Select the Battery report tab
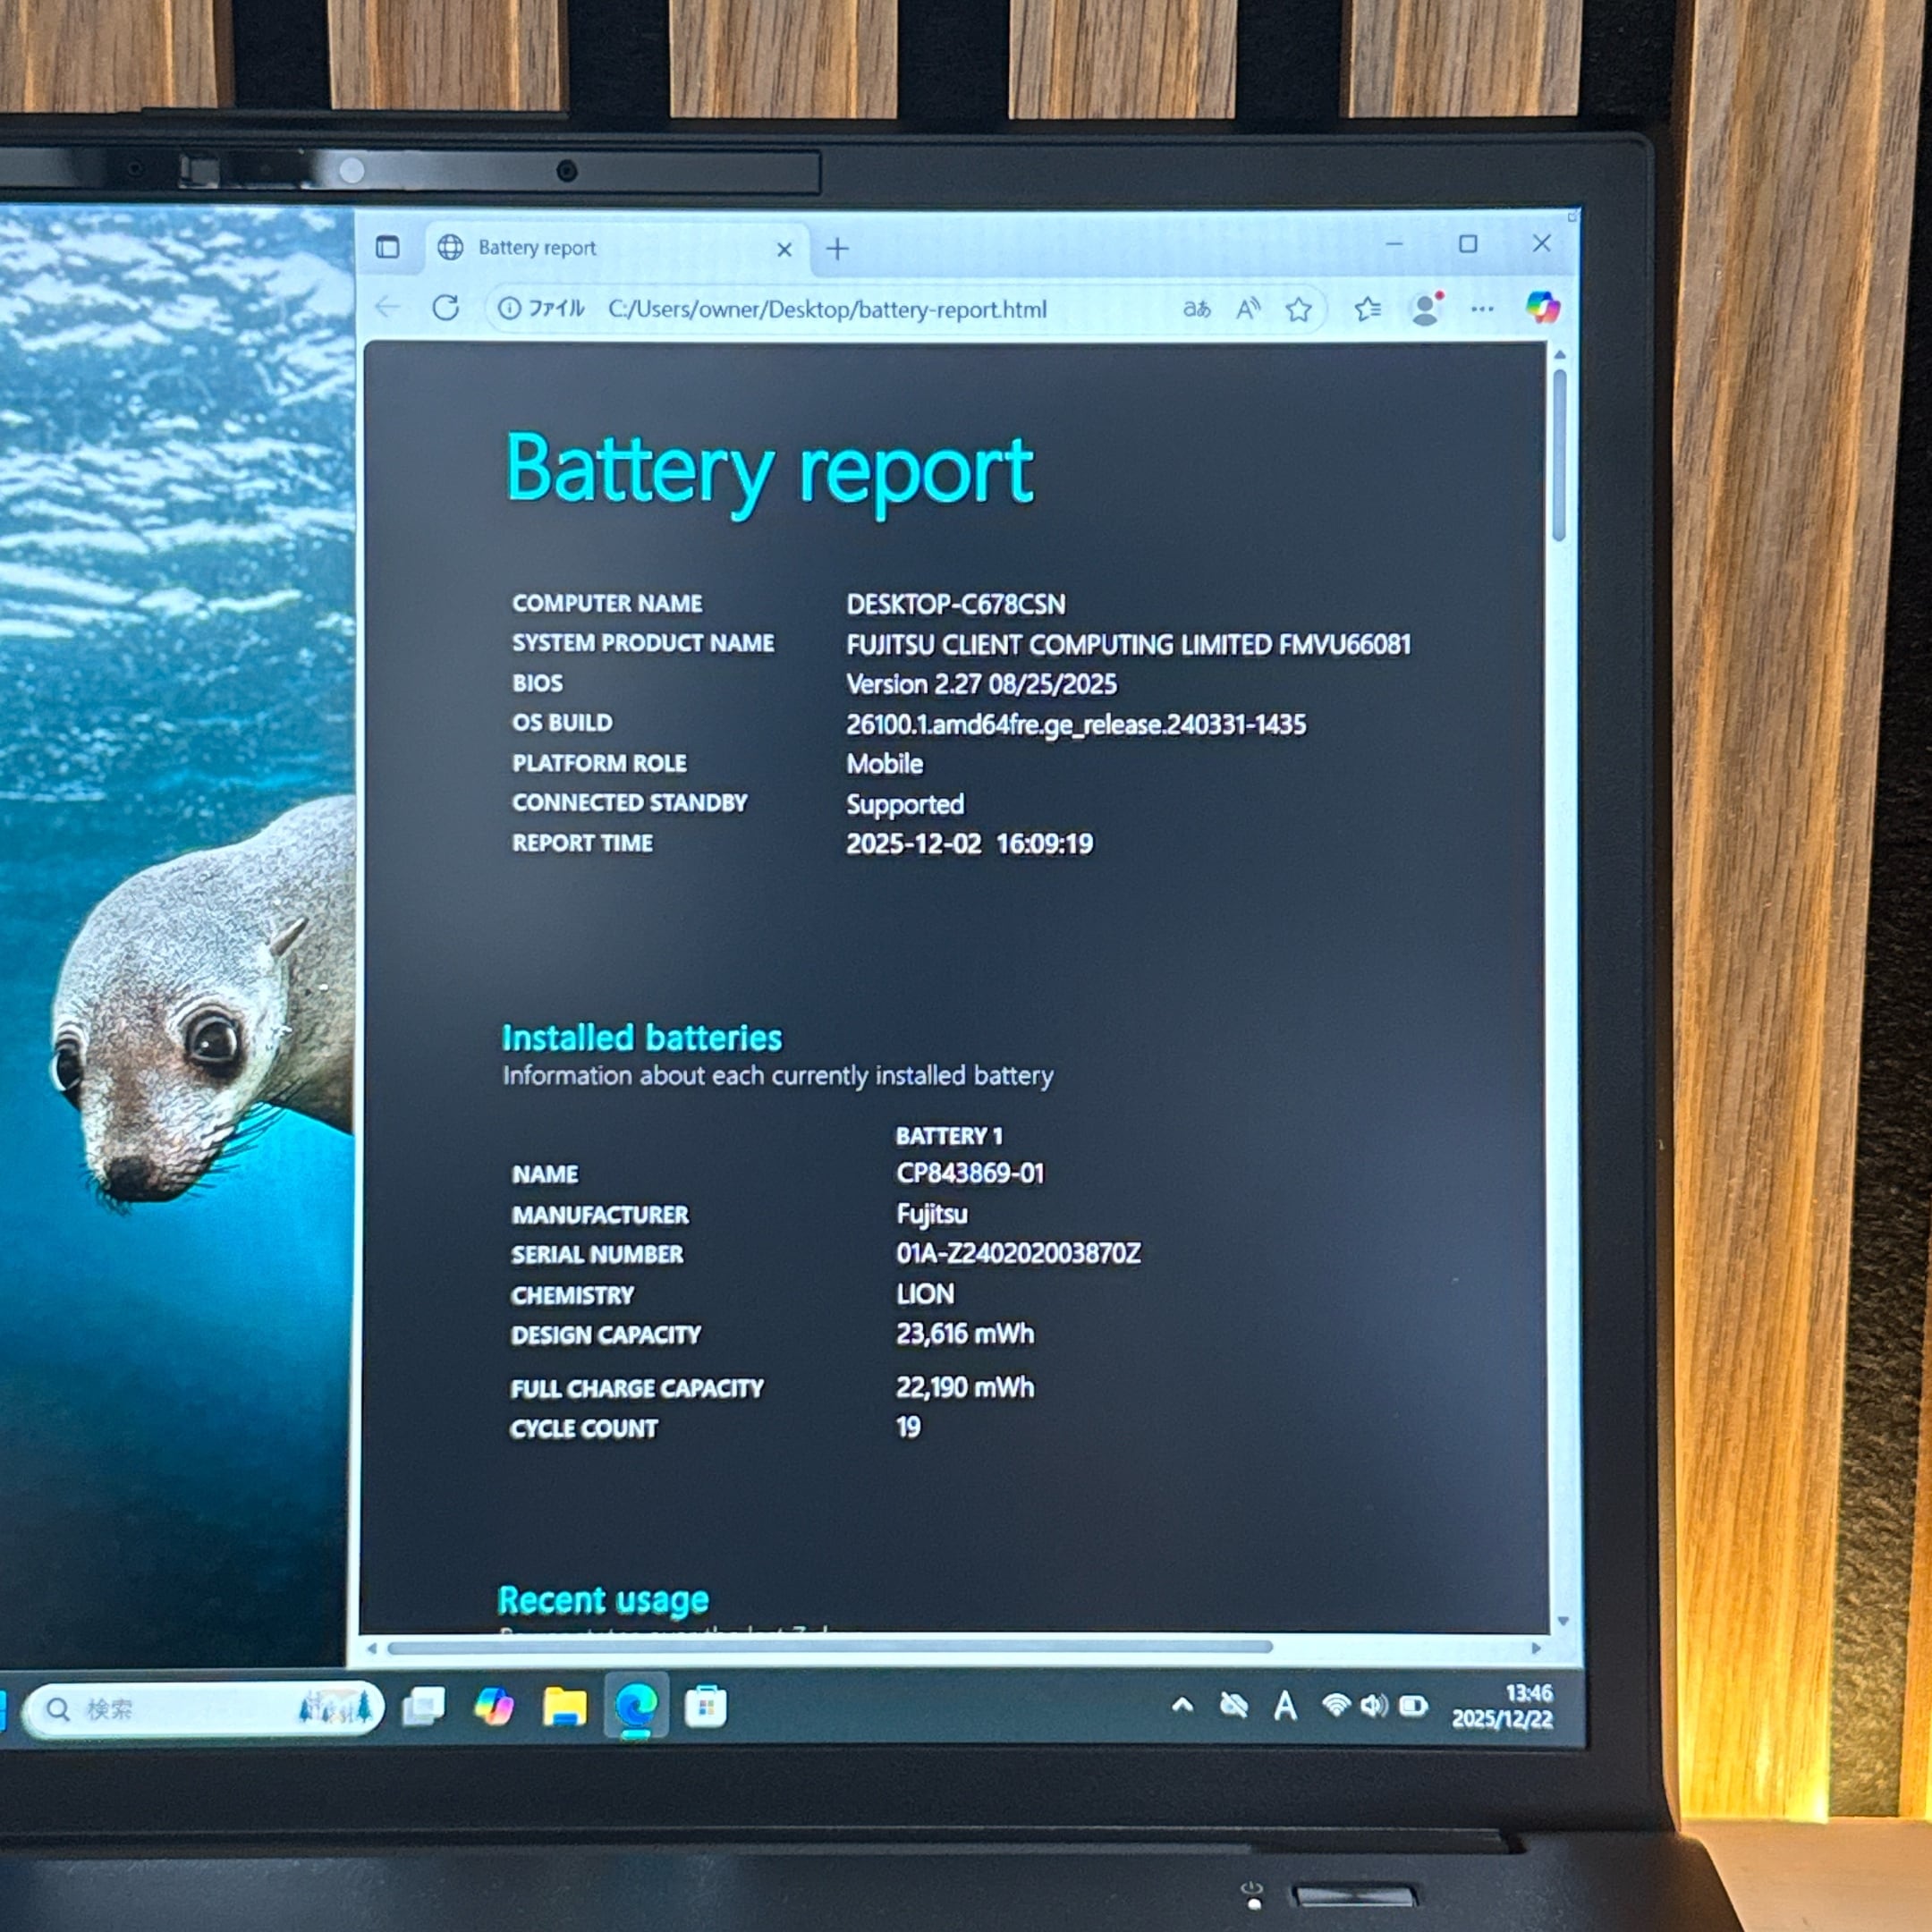The height and width of the screenshot is (1932, 1932). point(537,248)
